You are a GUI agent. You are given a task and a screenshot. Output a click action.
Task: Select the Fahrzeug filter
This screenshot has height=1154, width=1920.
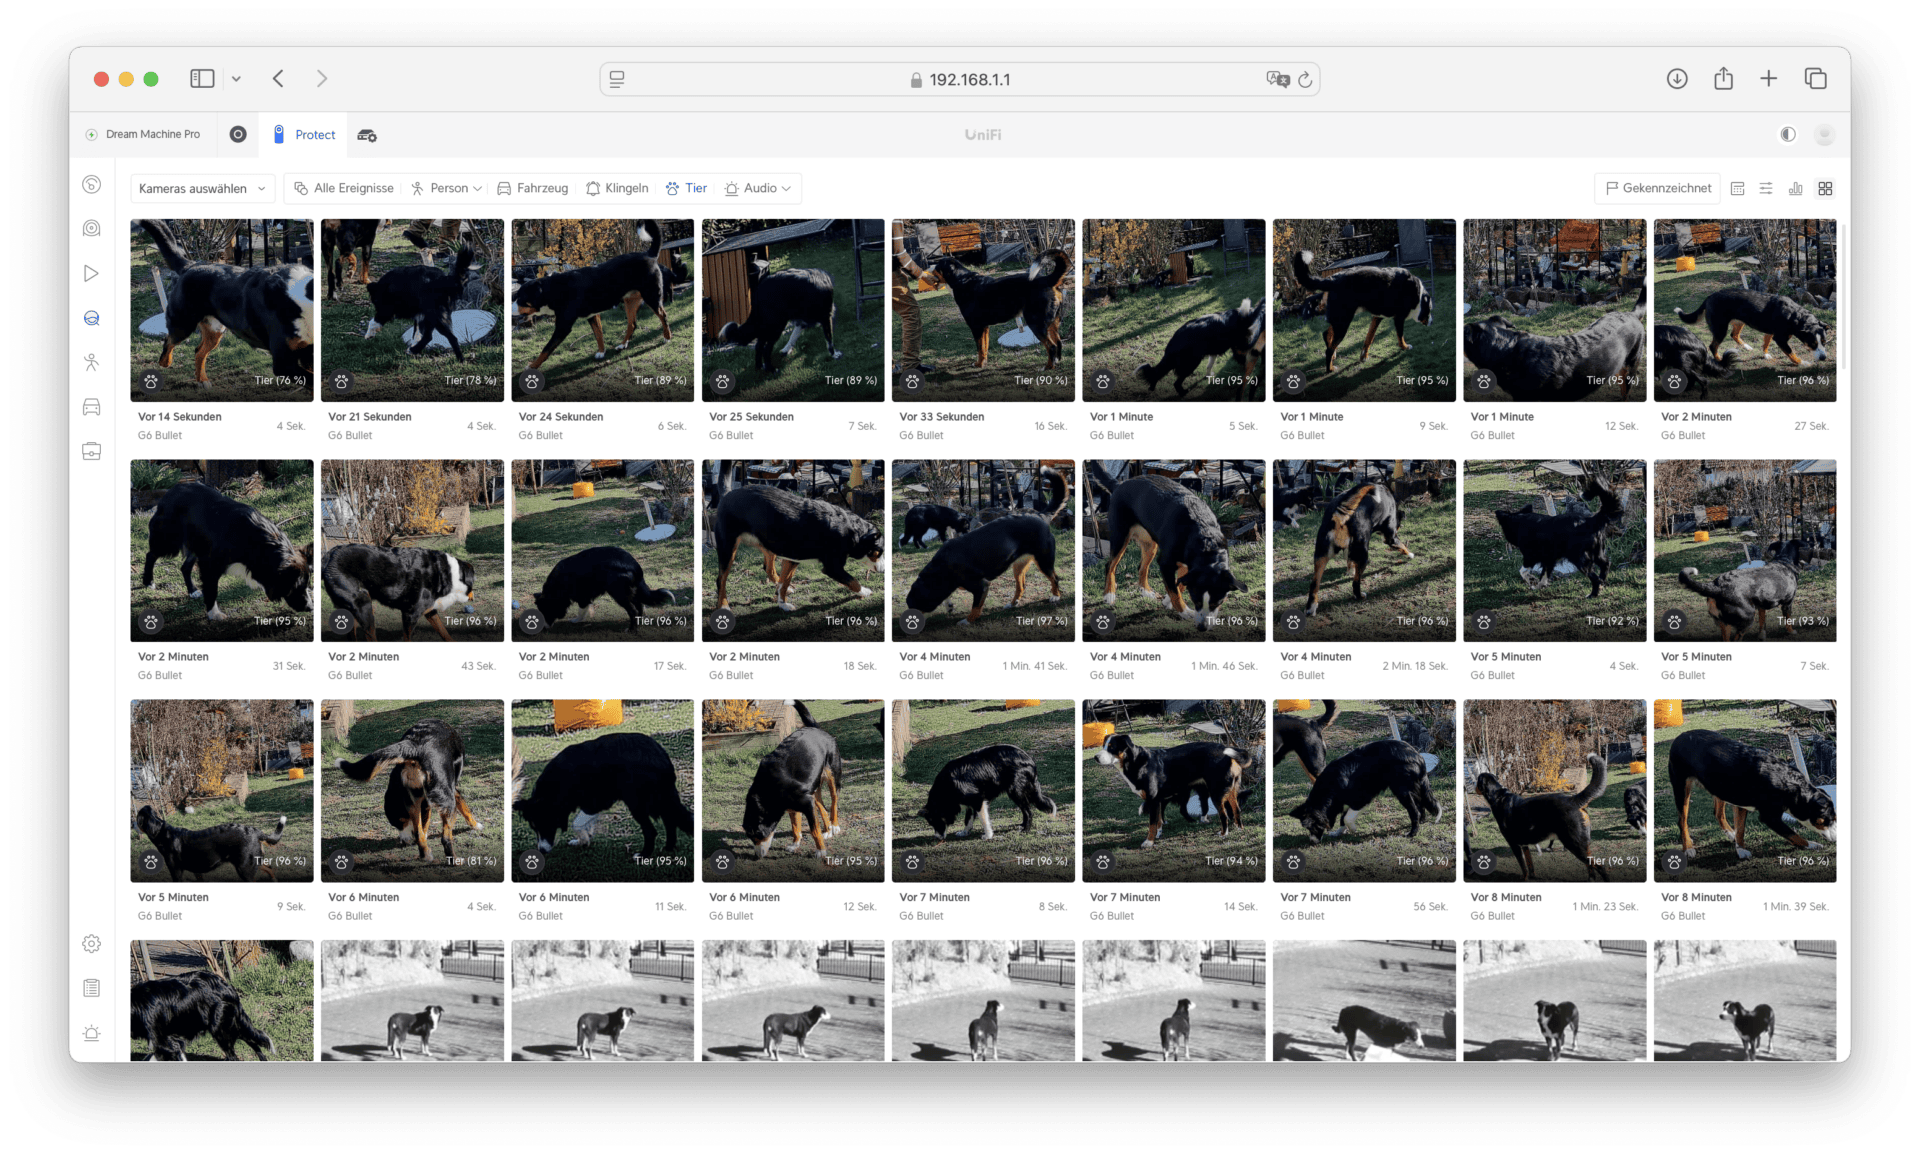(533, 188)
